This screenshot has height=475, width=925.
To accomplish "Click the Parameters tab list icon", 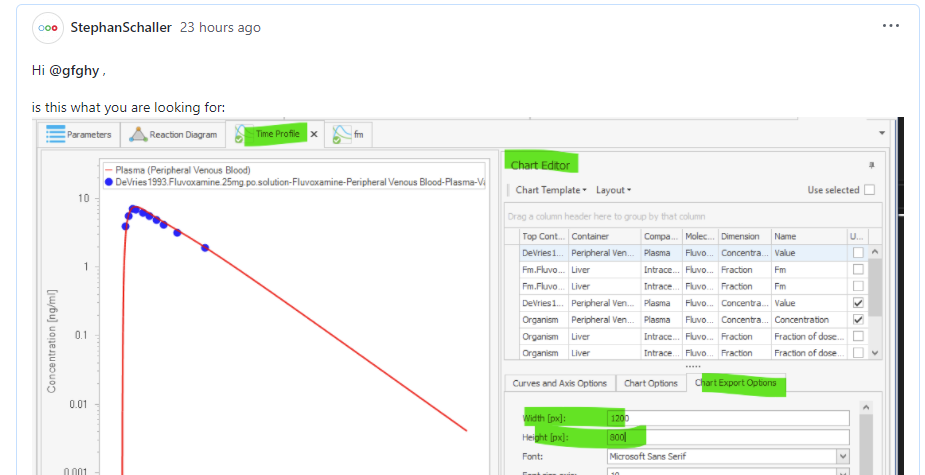I will click(55, 134).
